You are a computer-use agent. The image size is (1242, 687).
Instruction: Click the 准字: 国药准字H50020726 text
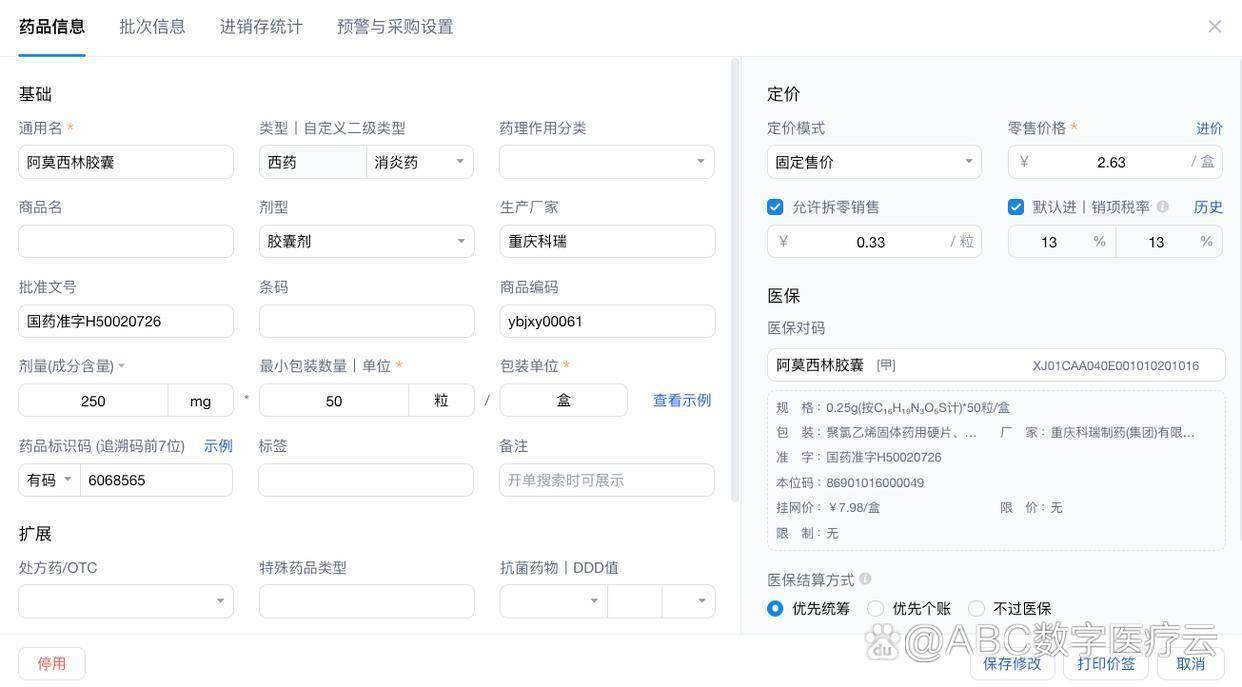(859, 457)
